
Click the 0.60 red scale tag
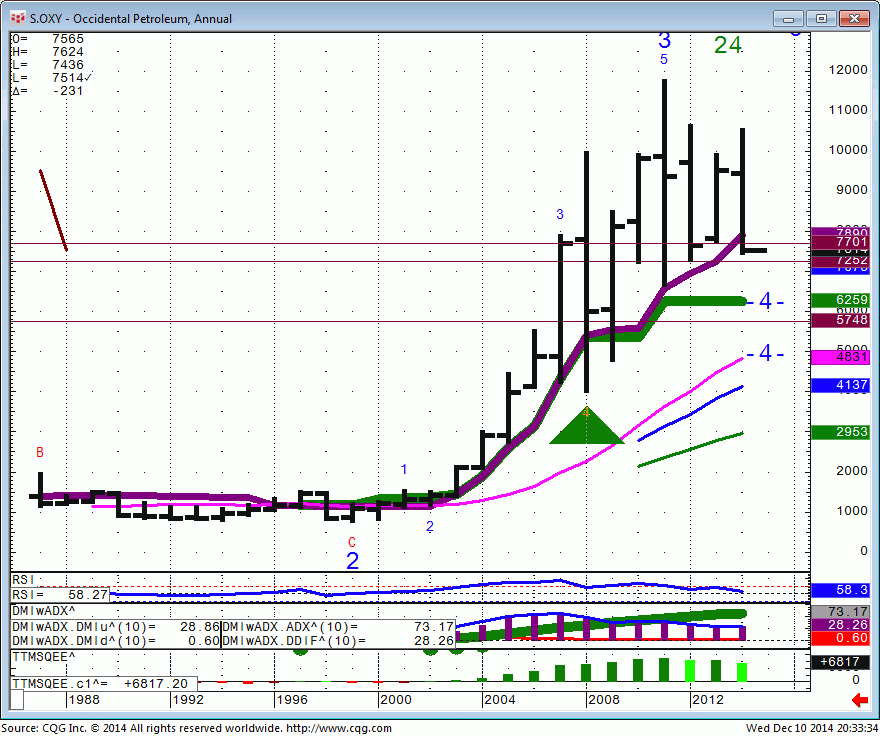[x=840, y=638]
